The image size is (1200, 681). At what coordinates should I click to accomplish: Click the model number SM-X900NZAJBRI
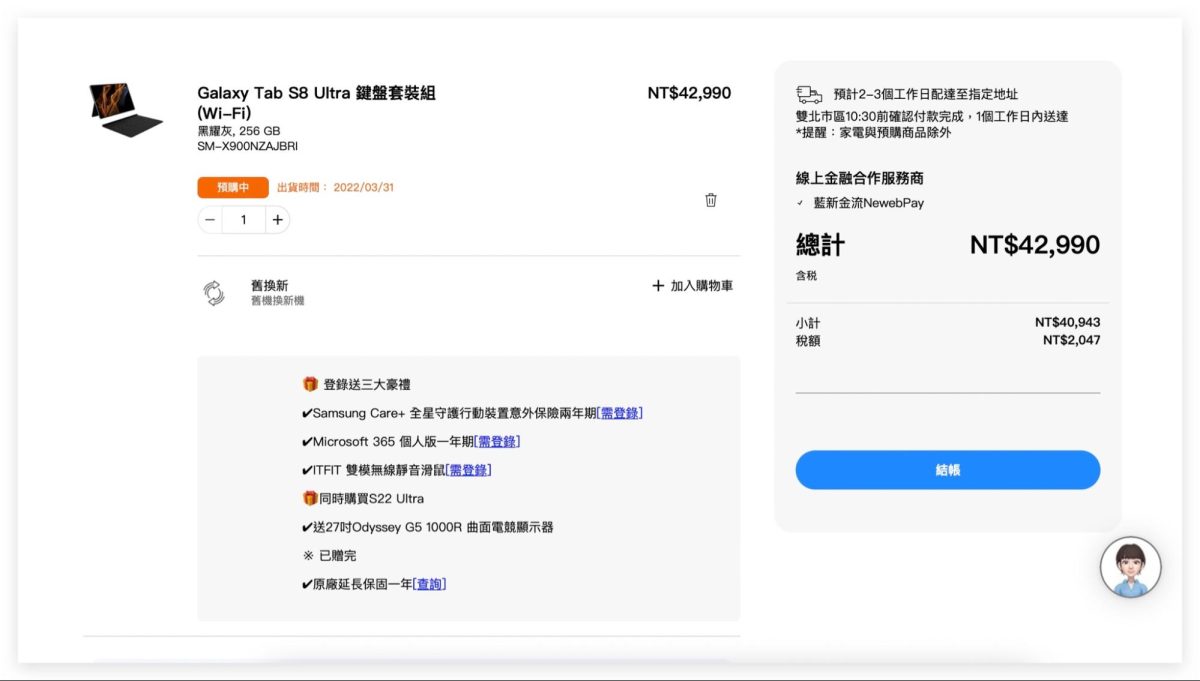(247, 146)
